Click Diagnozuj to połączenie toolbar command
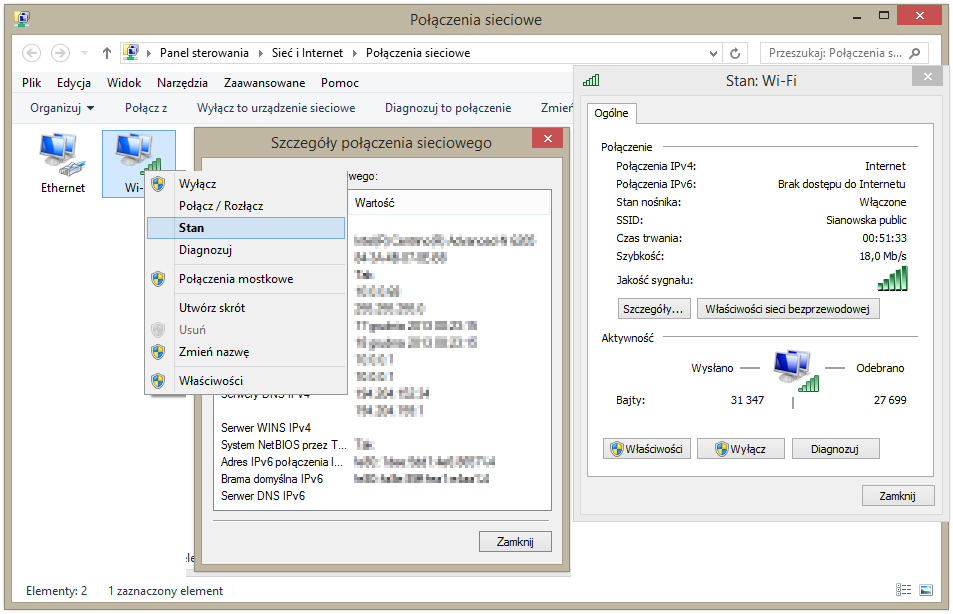The image size is (953, 614). click(448, 108)
